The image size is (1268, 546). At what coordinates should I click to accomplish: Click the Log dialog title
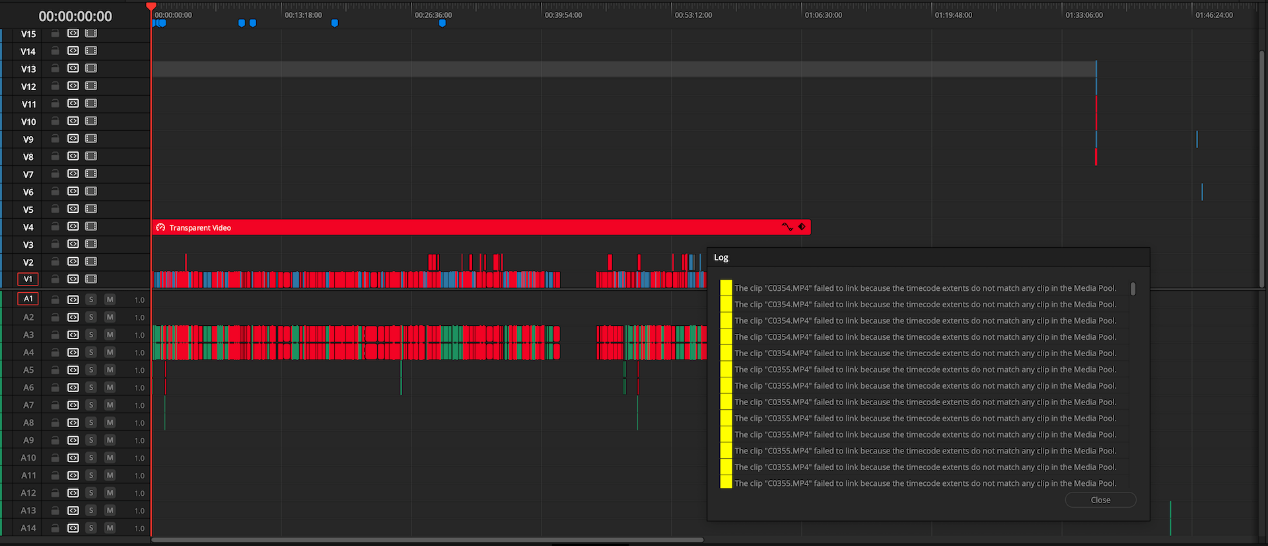(x=721, y=258)
